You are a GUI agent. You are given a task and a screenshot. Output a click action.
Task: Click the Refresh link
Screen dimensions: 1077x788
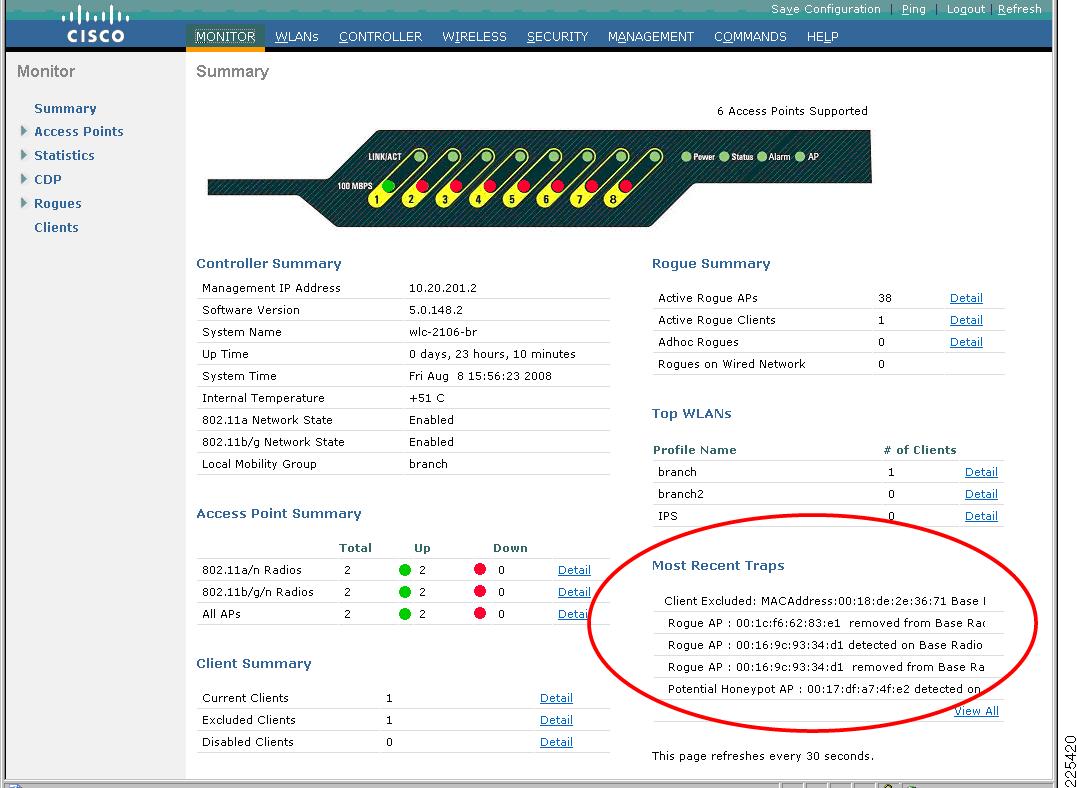click(x=1020, y=9)
